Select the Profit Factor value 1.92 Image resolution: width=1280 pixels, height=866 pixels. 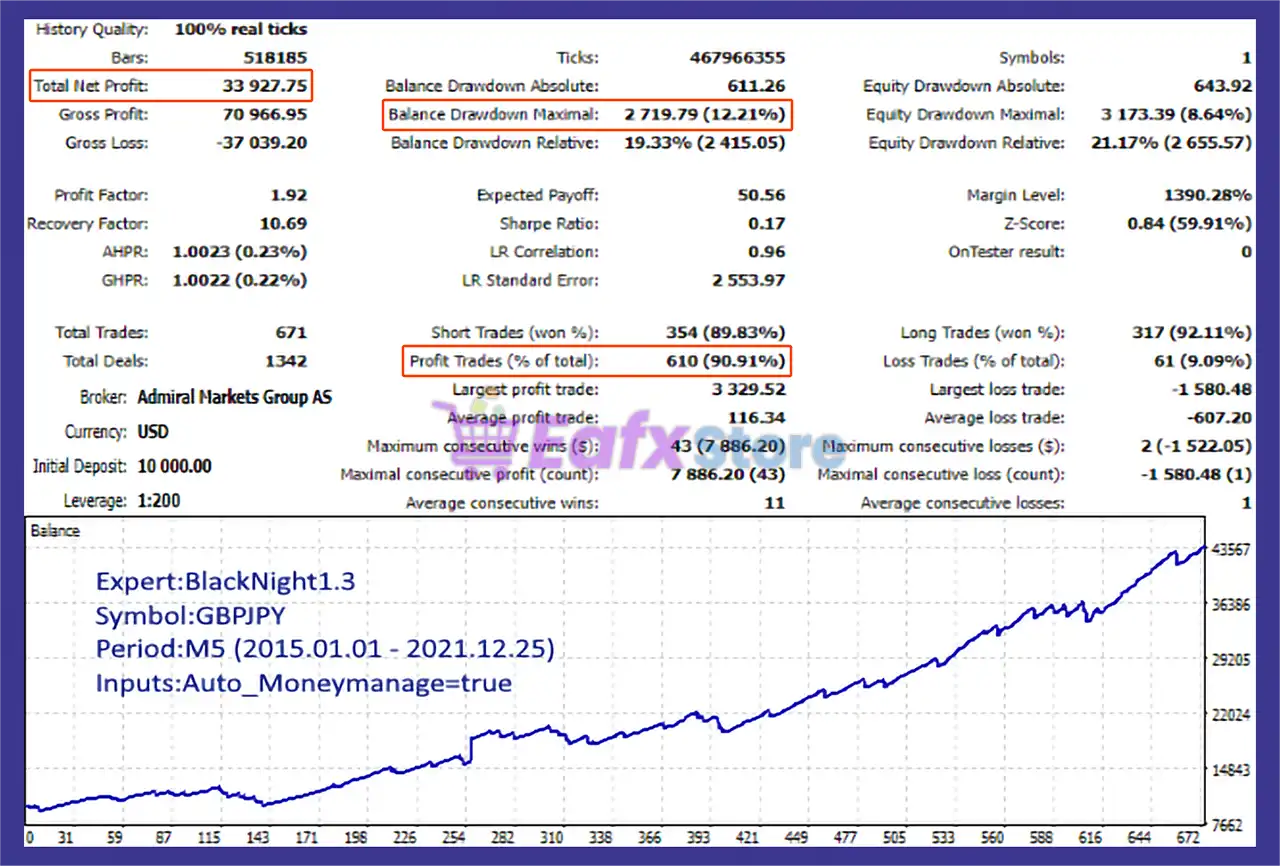pyautogui.click(x=293, y=194)
